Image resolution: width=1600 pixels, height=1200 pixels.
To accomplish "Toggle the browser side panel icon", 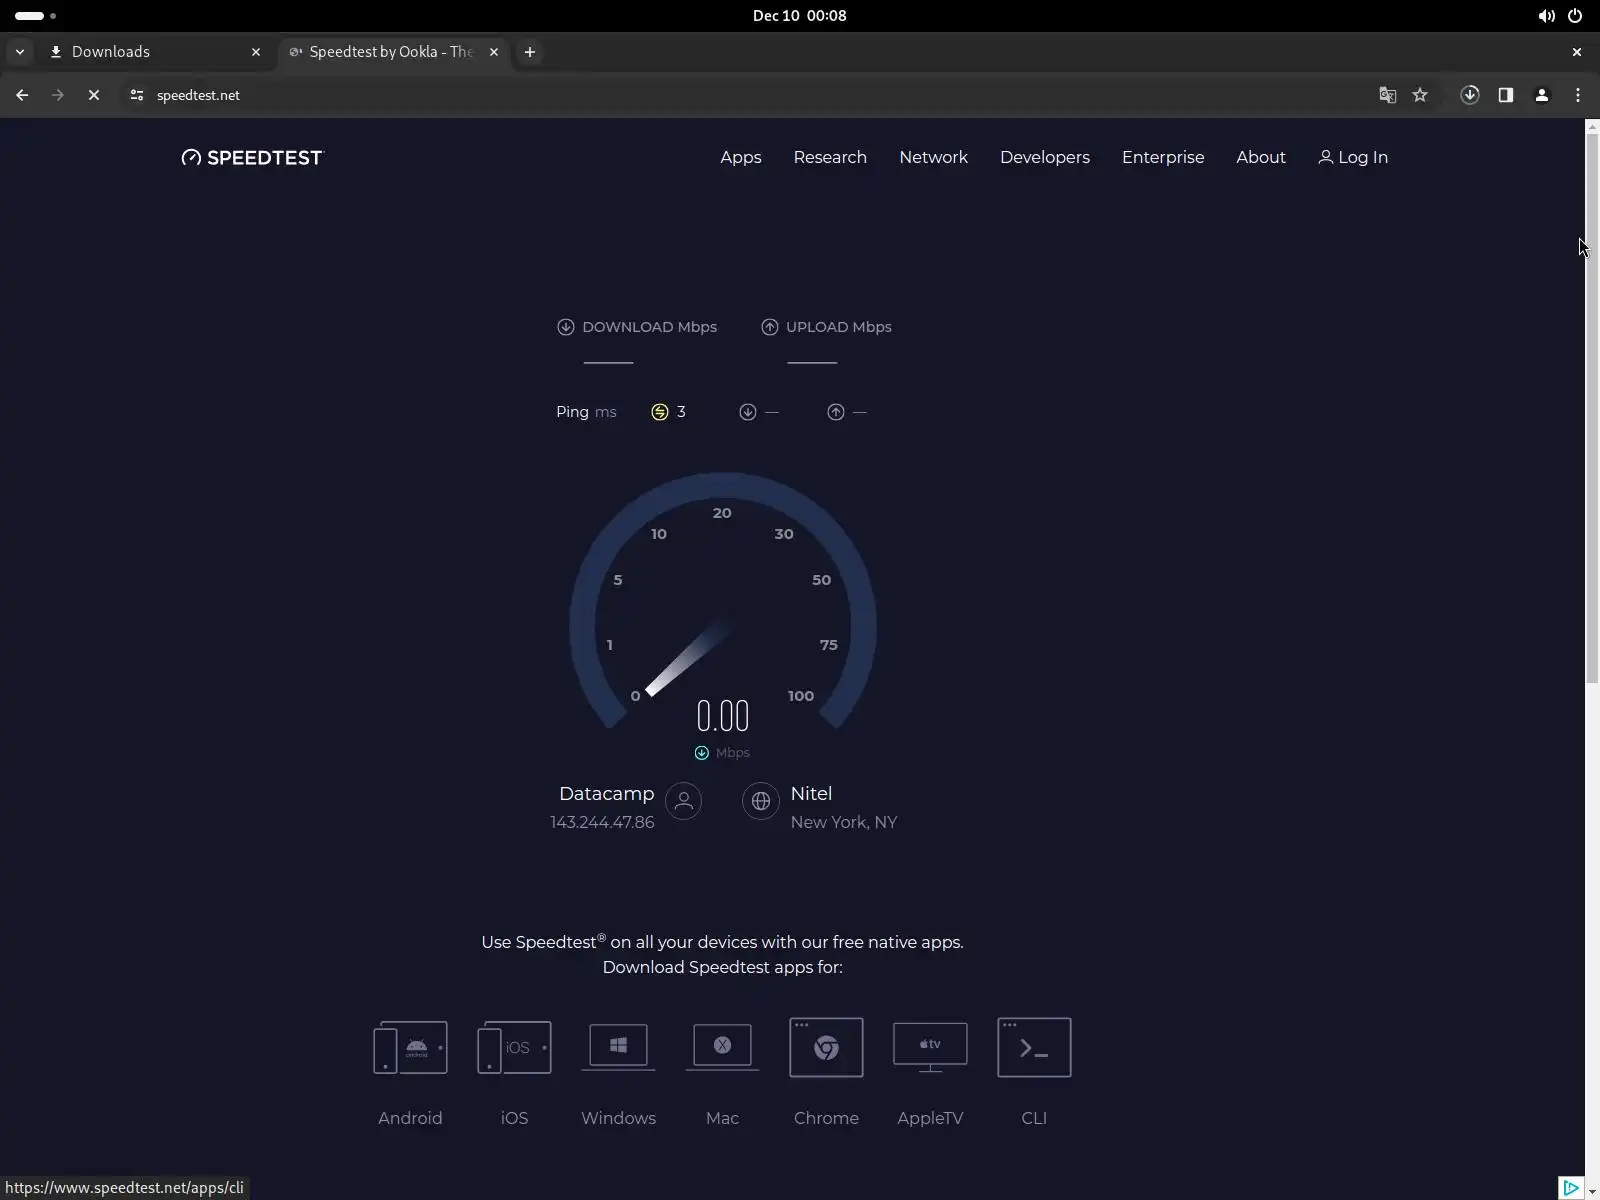I will pos(1506,95).
